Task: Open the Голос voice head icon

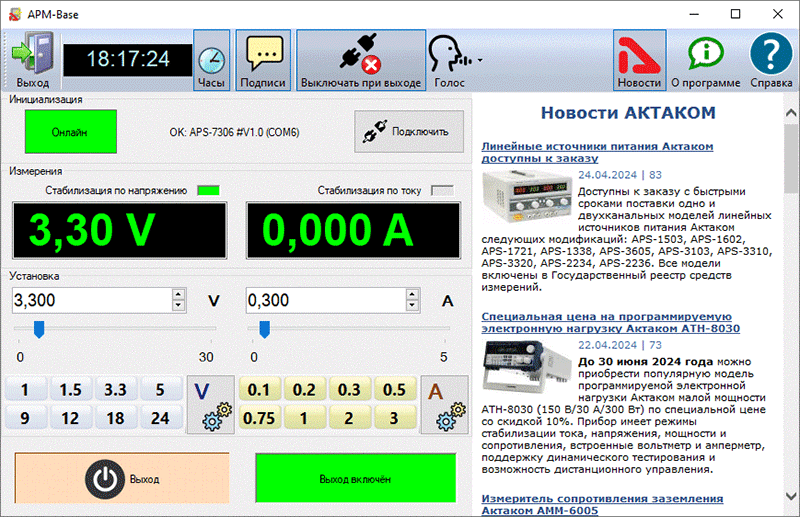Action: click(449, 60)
